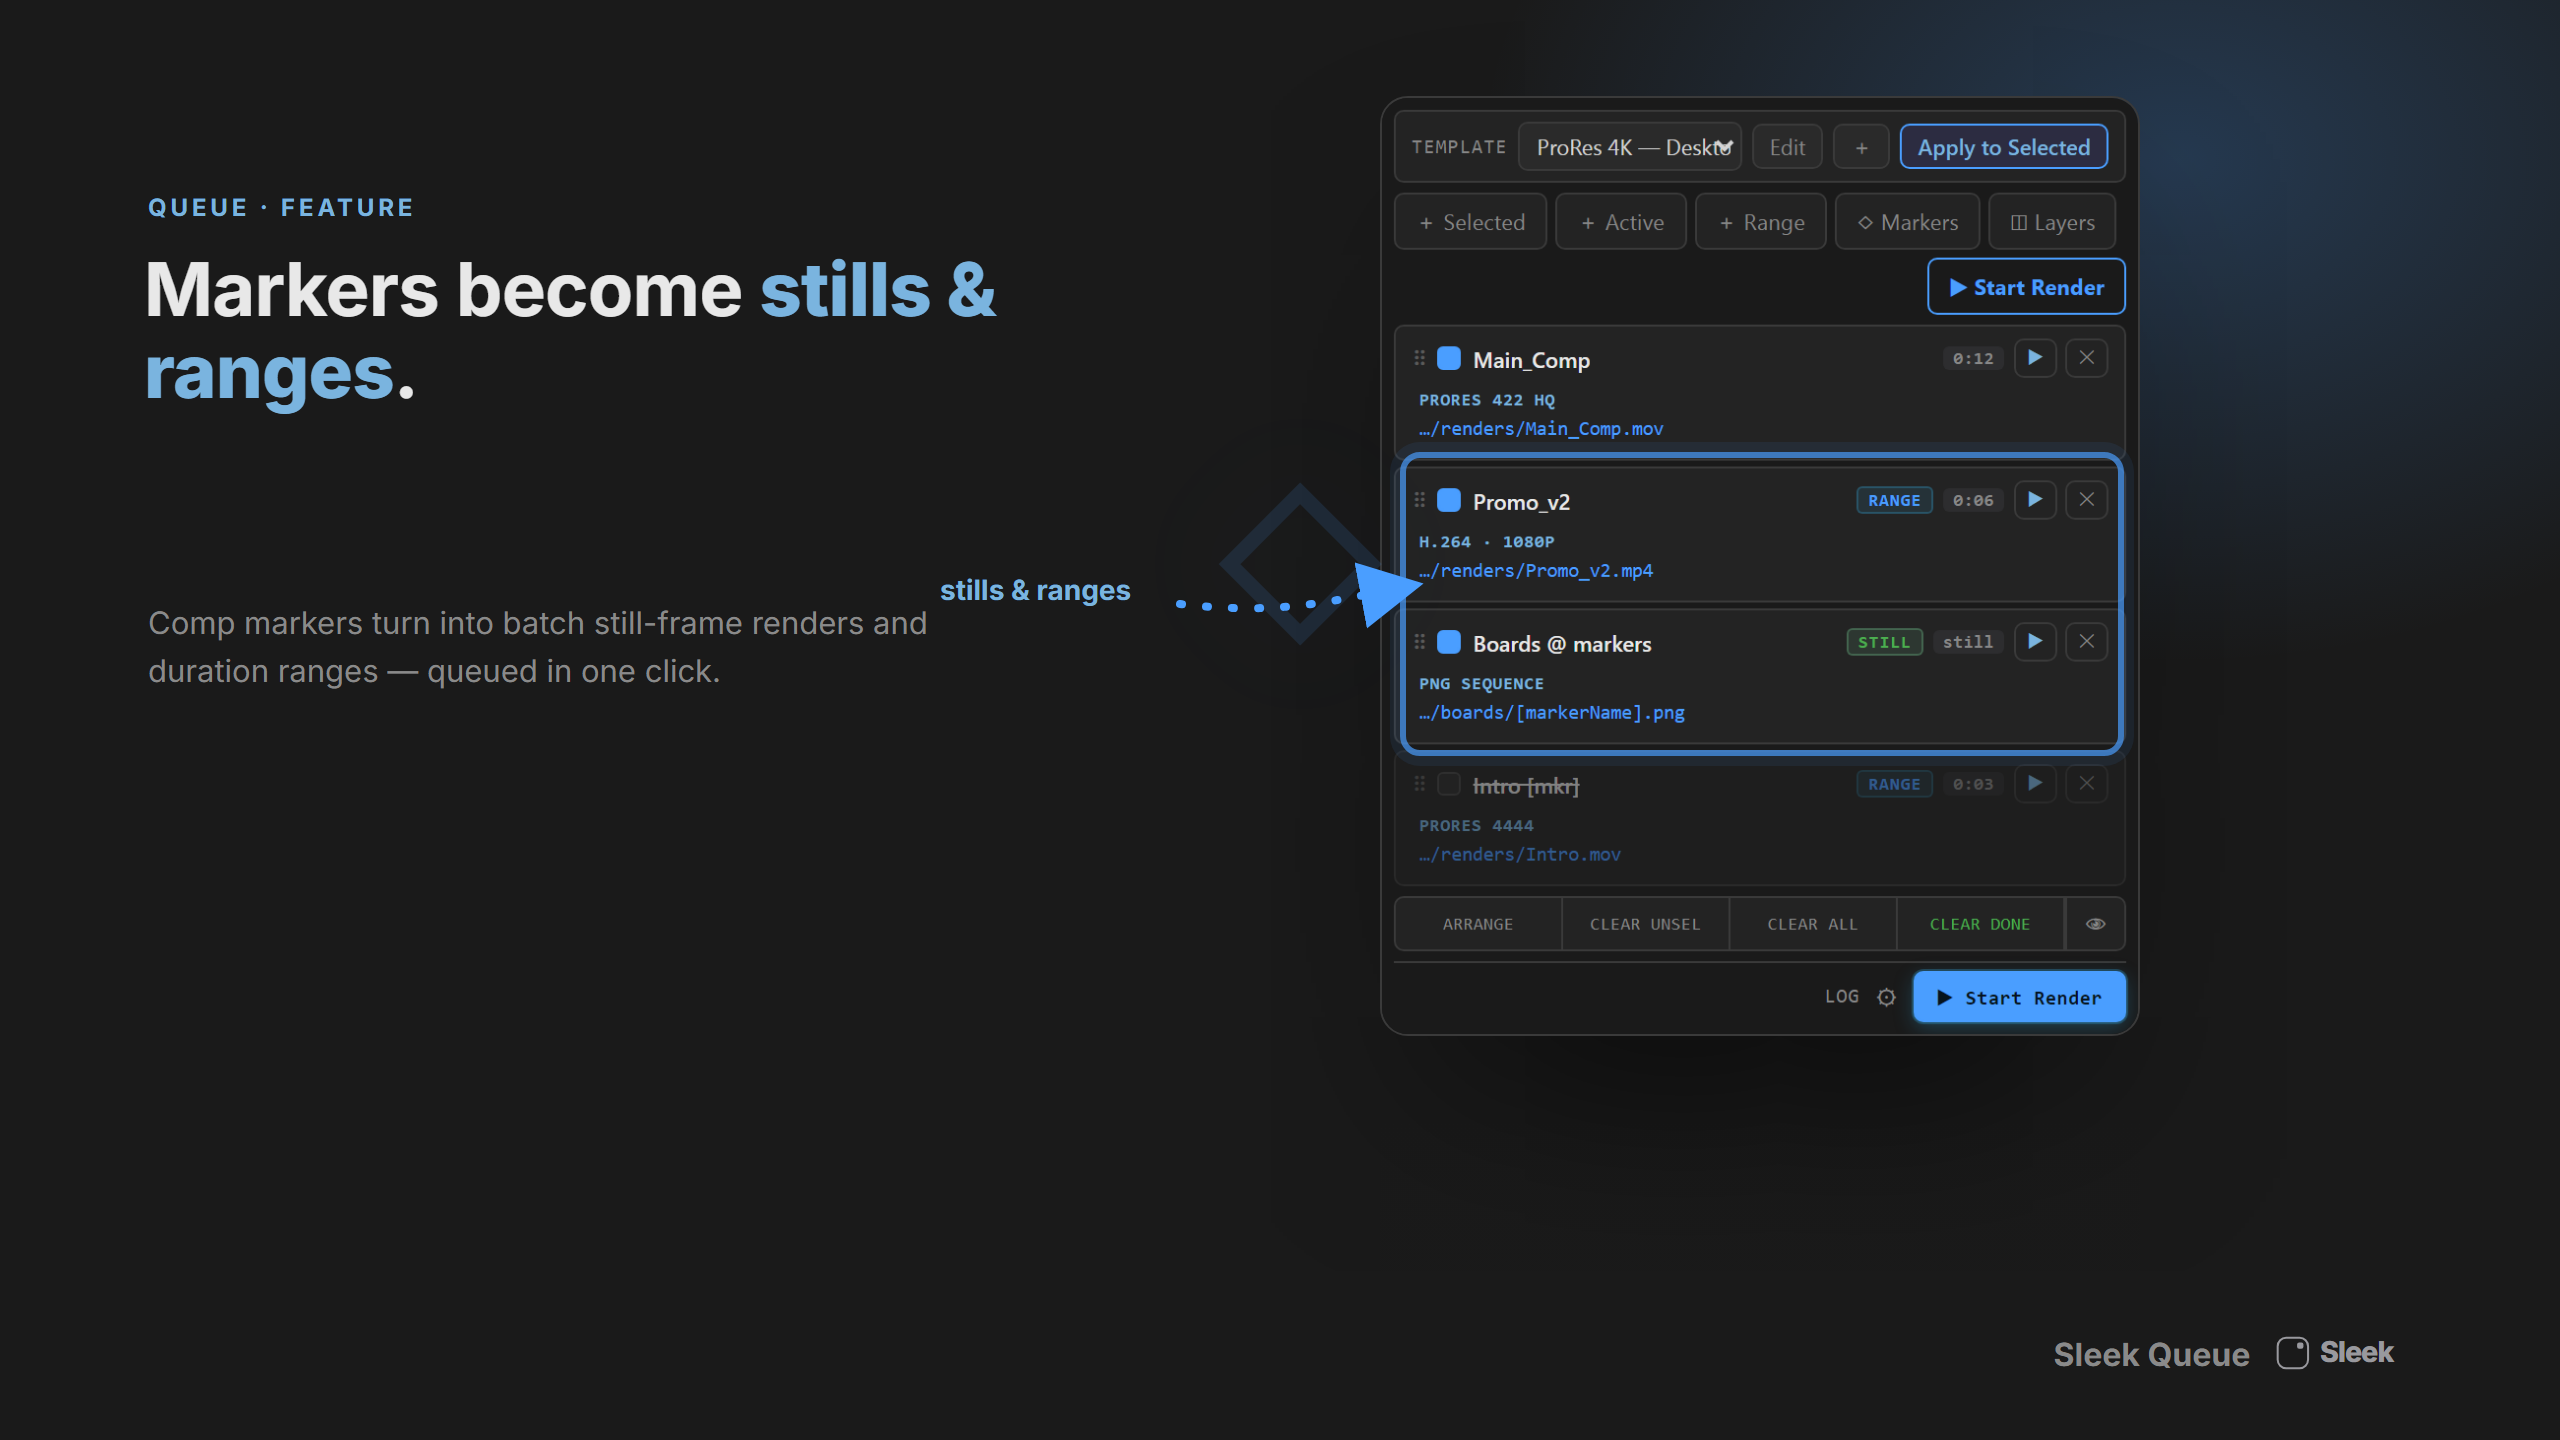Click the 0:03 duration on Intro row
This screenshot has height=1440, width=2560.
[1973, 785]
